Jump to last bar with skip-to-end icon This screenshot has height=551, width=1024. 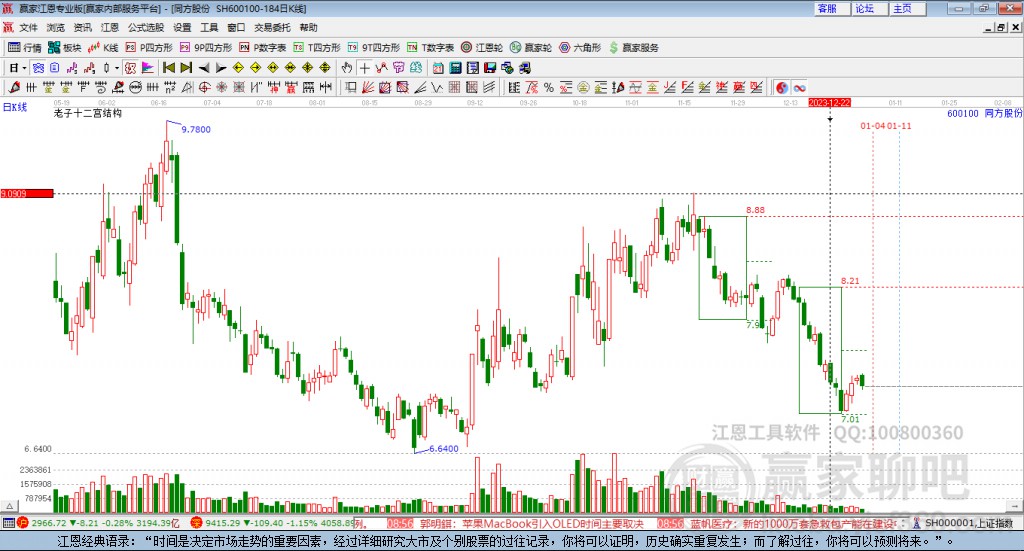click(186, 68)
